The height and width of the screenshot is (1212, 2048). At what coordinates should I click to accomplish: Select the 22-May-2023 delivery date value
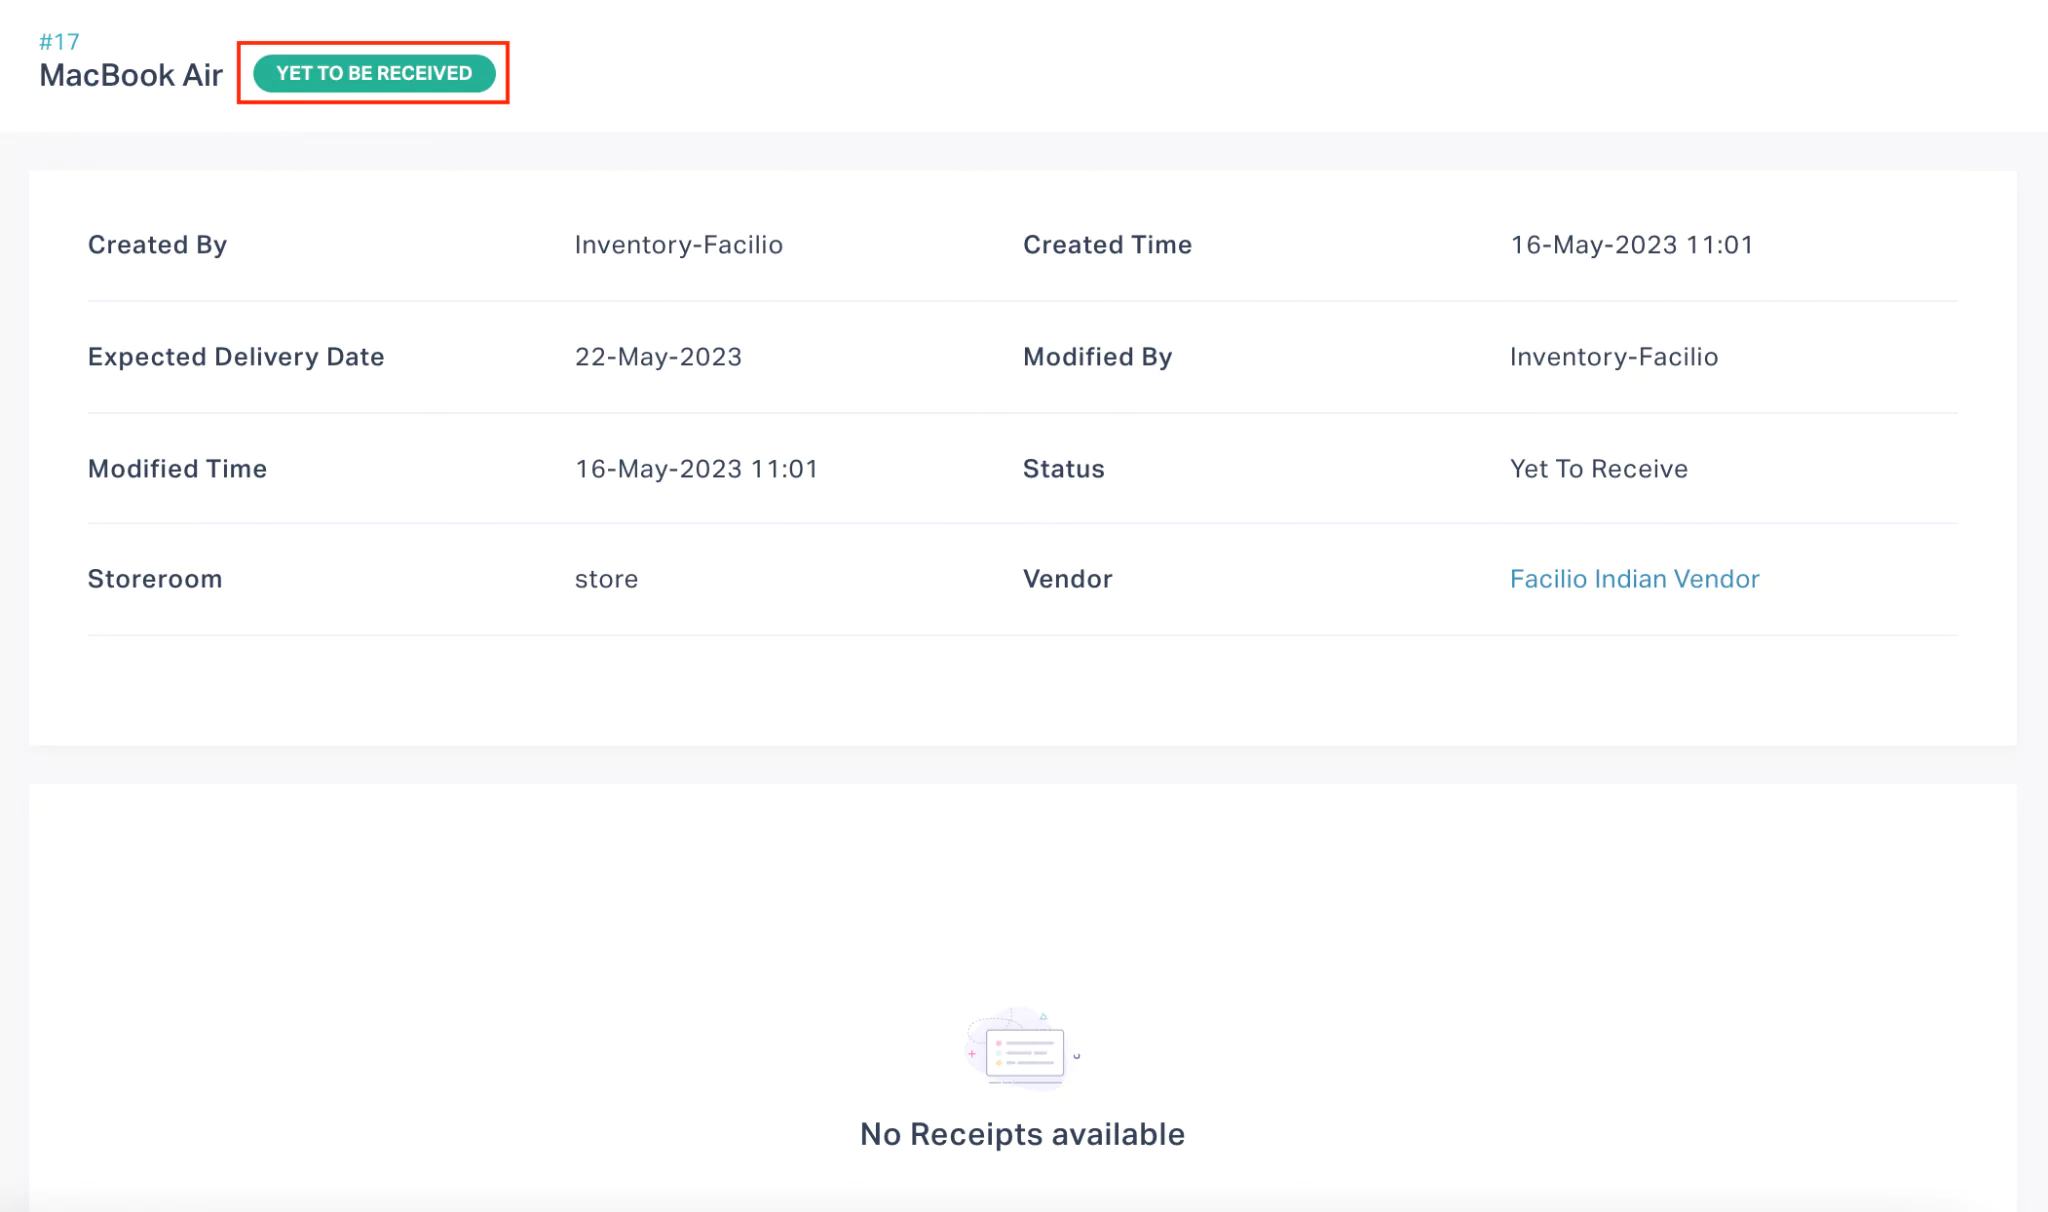(658, 357)
